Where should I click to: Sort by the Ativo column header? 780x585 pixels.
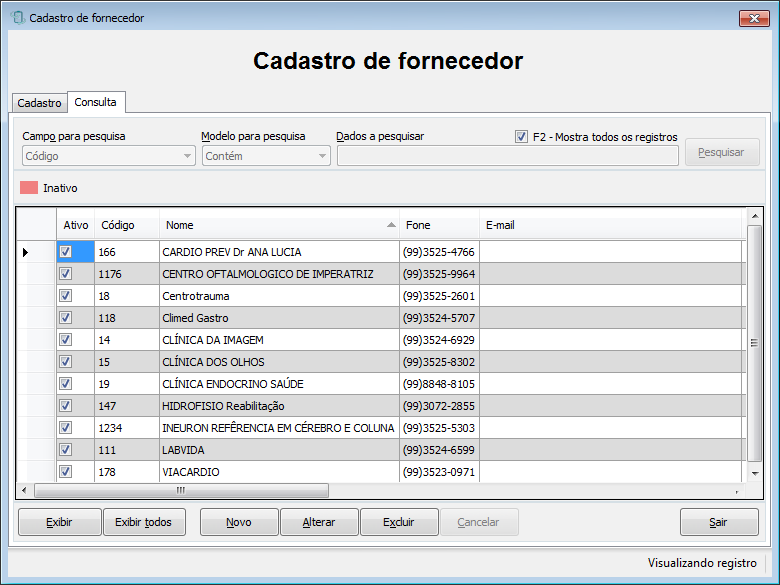[76, 225]
